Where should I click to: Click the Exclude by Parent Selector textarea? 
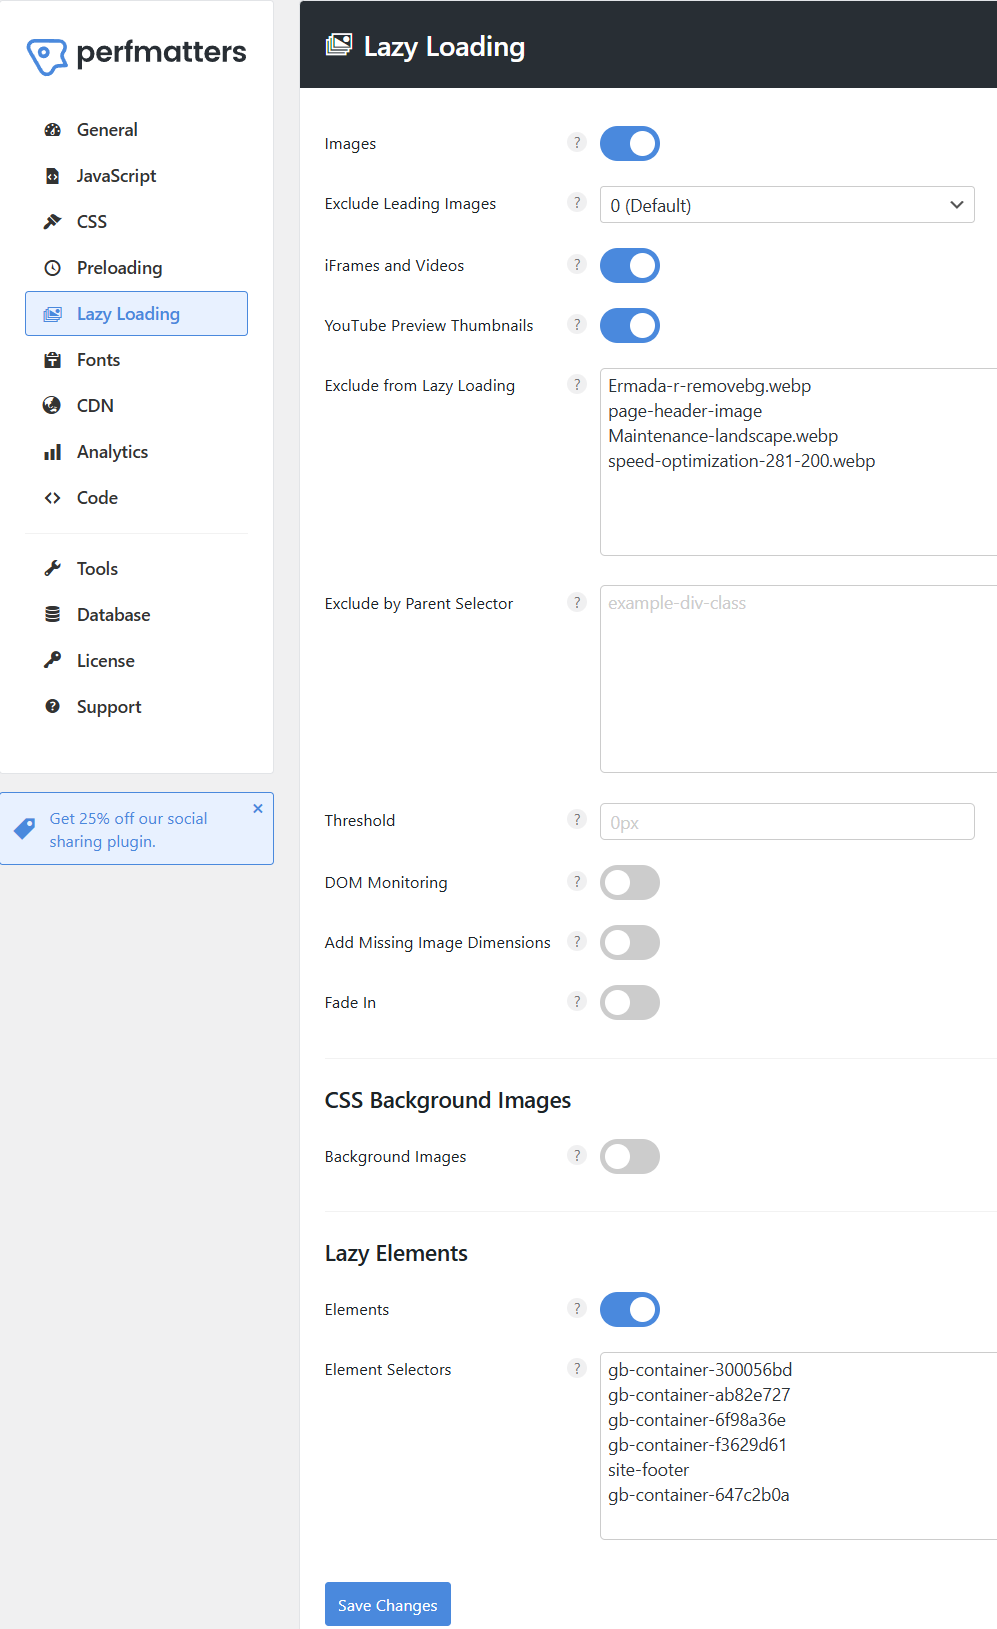798,679
